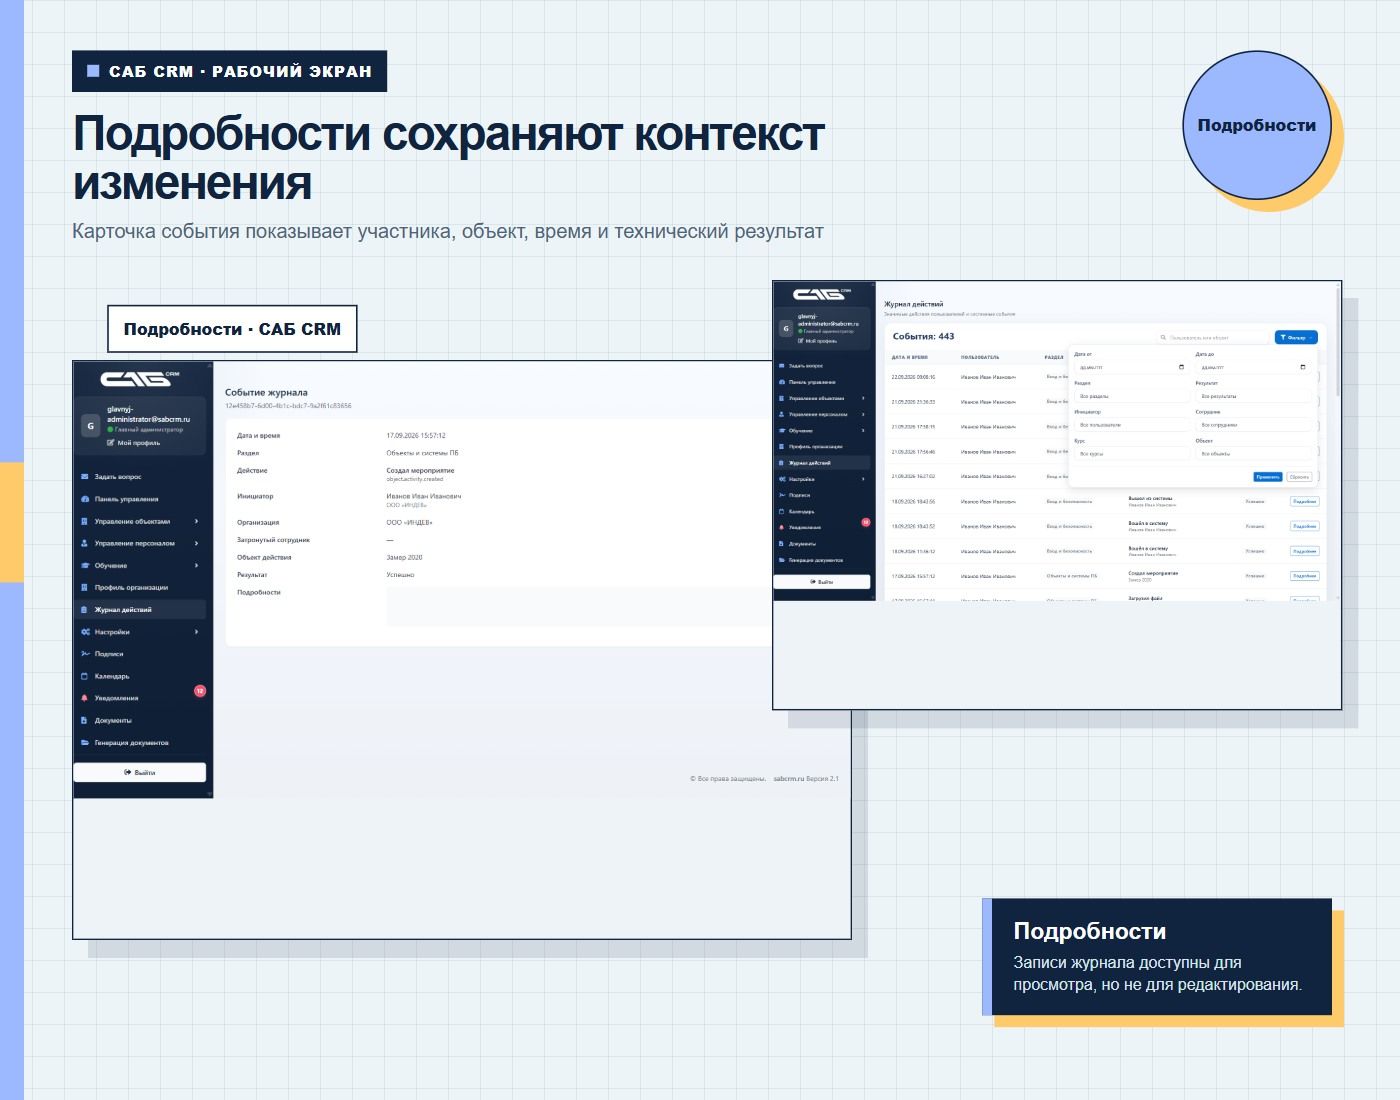Click the Дата от date field in filter panel
This screenshot has width=1400, height=1100.
[1132, 367]
